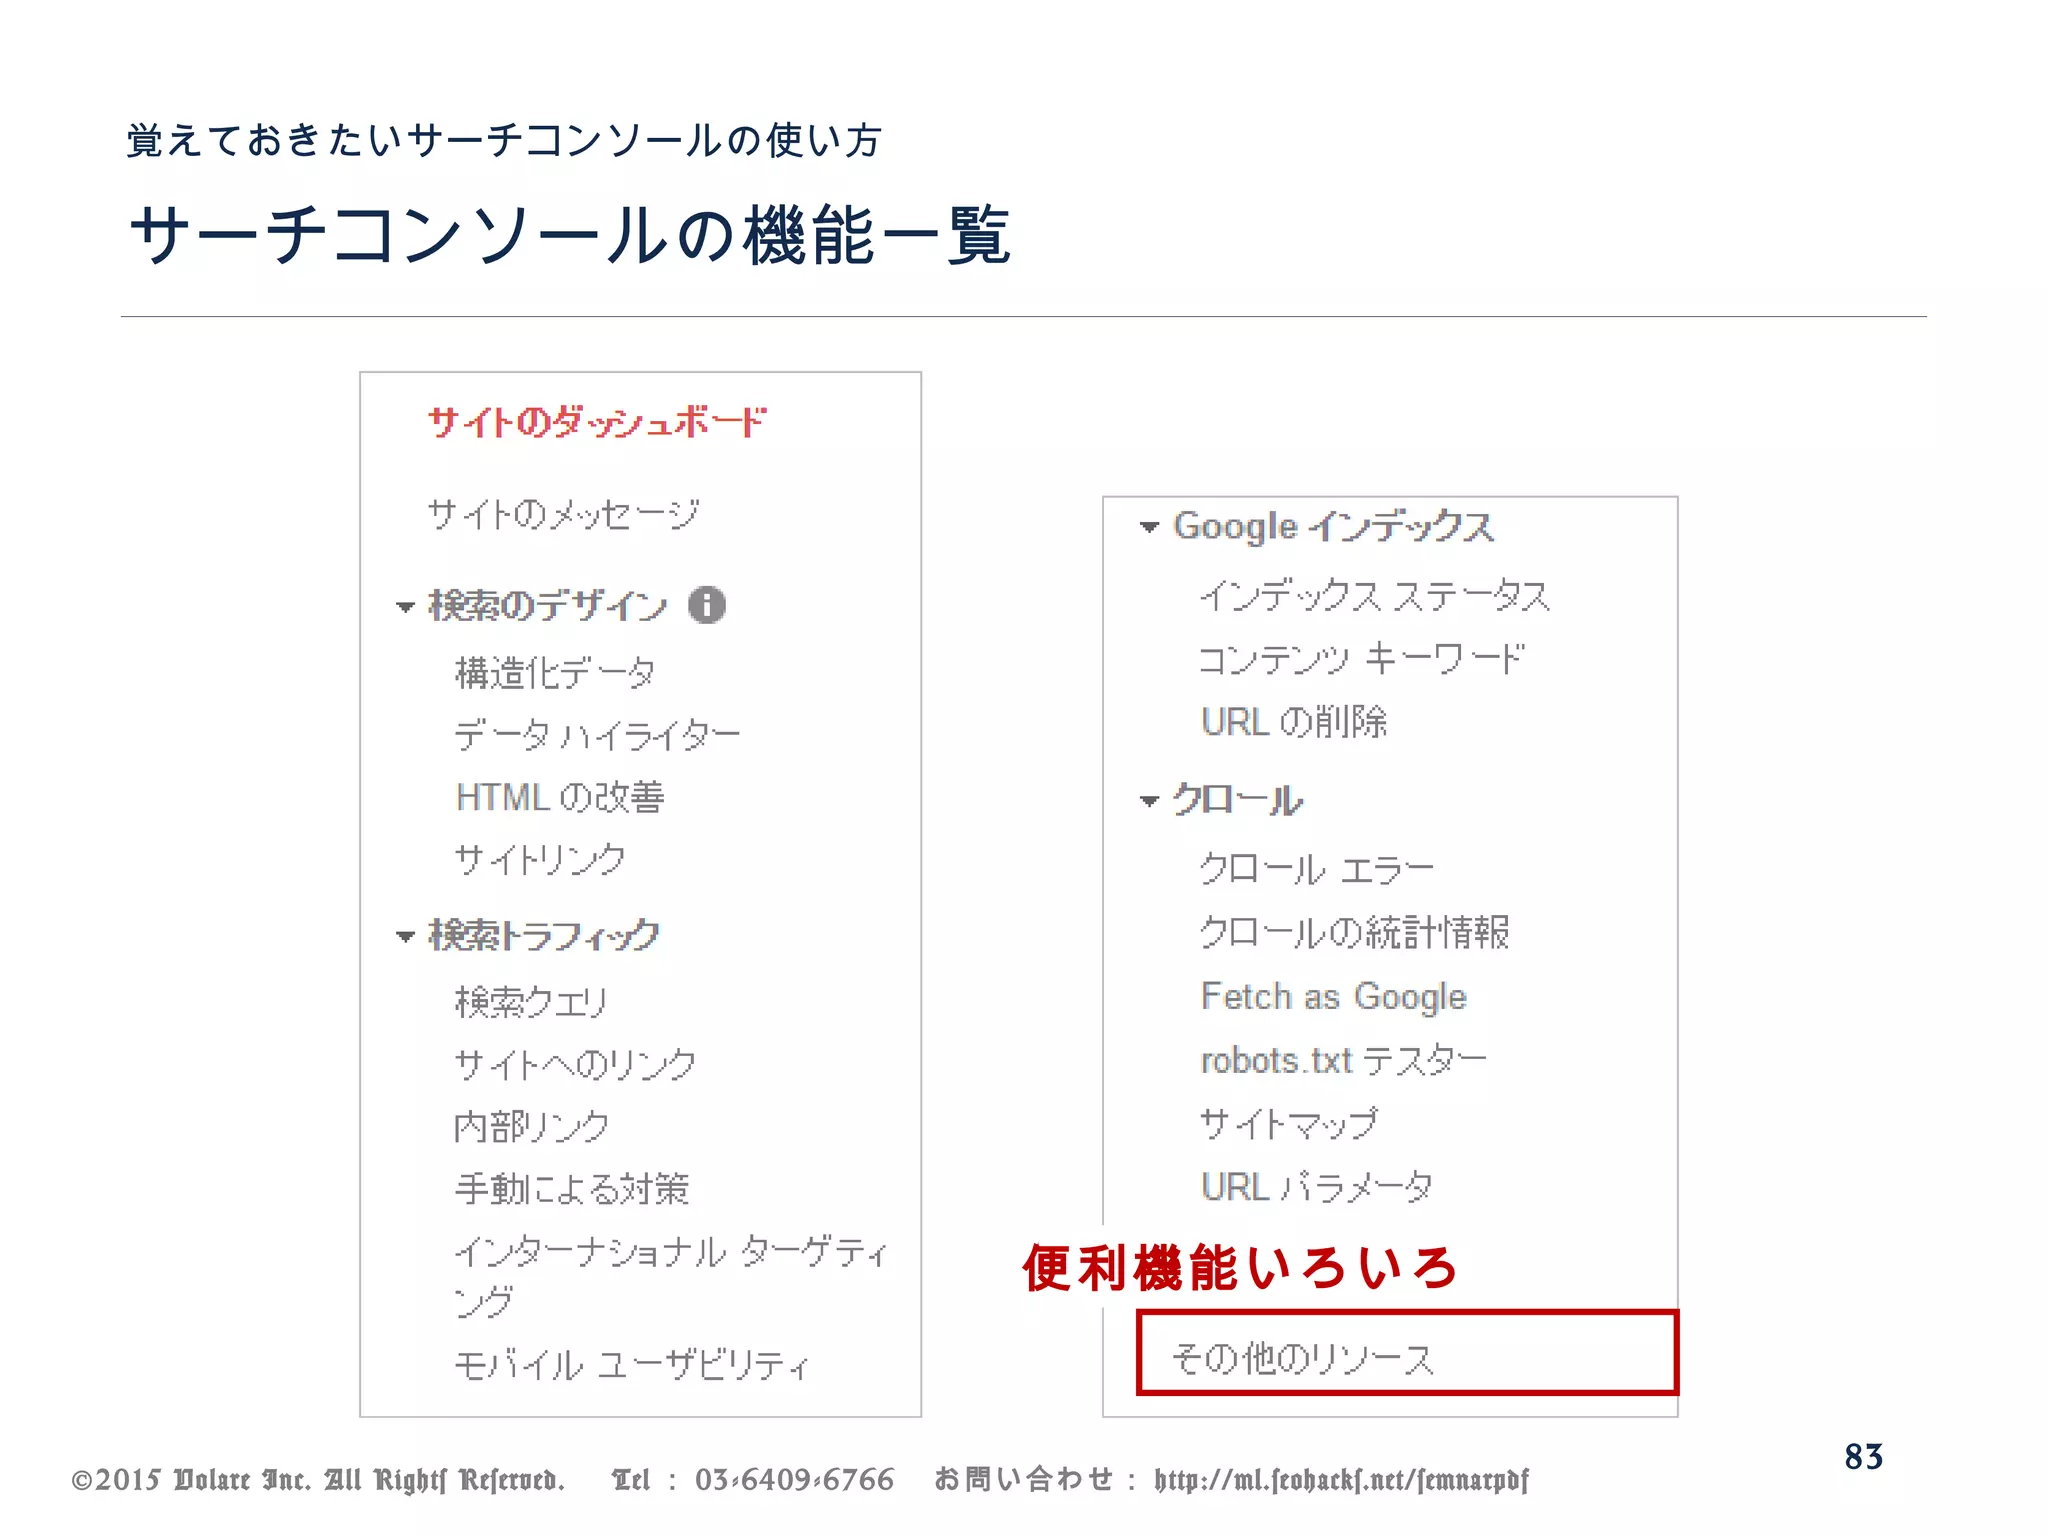Open インデックス ステータス item

[1375, 595]
